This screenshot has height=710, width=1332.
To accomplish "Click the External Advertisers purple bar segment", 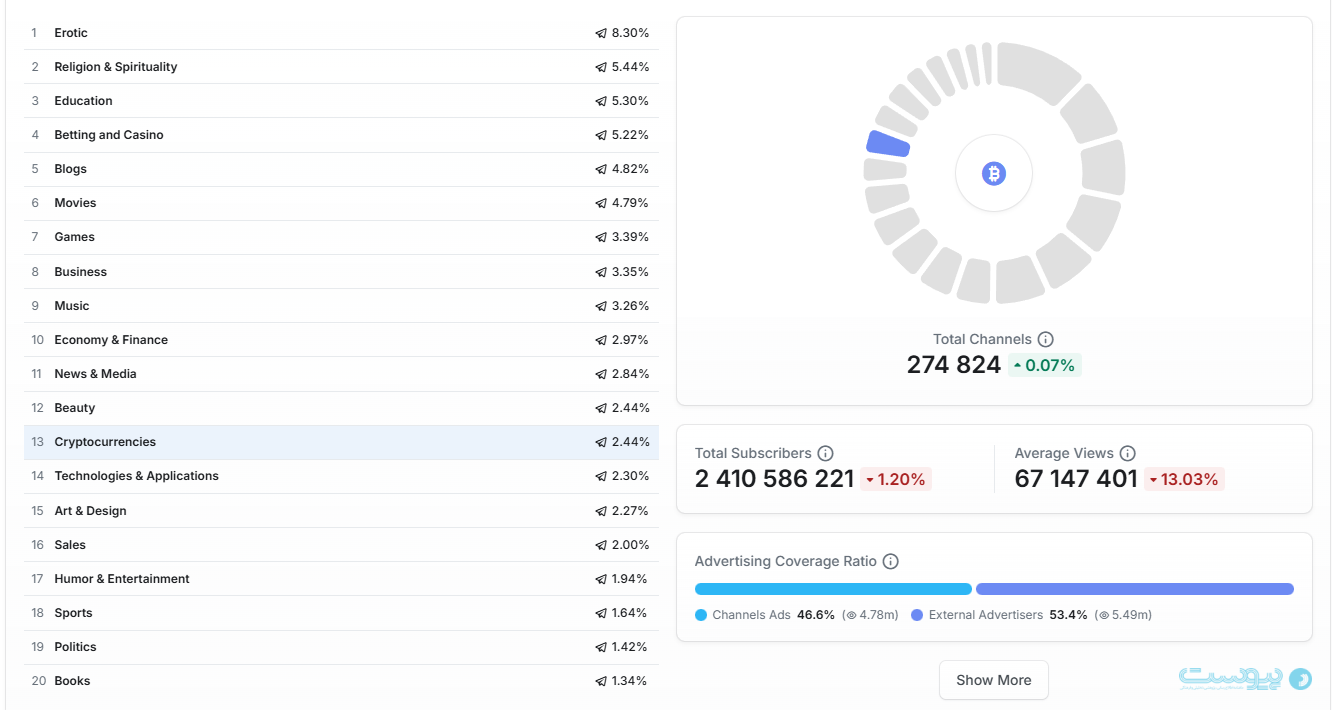I will click(x=1134, y=589).
